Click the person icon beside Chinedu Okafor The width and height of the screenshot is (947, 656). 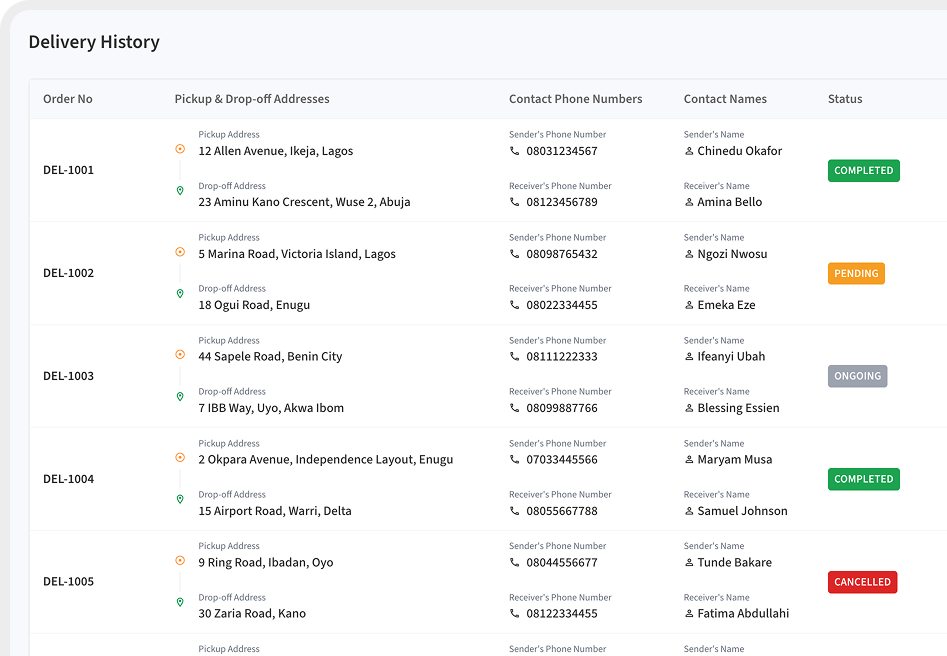(689, 151)
